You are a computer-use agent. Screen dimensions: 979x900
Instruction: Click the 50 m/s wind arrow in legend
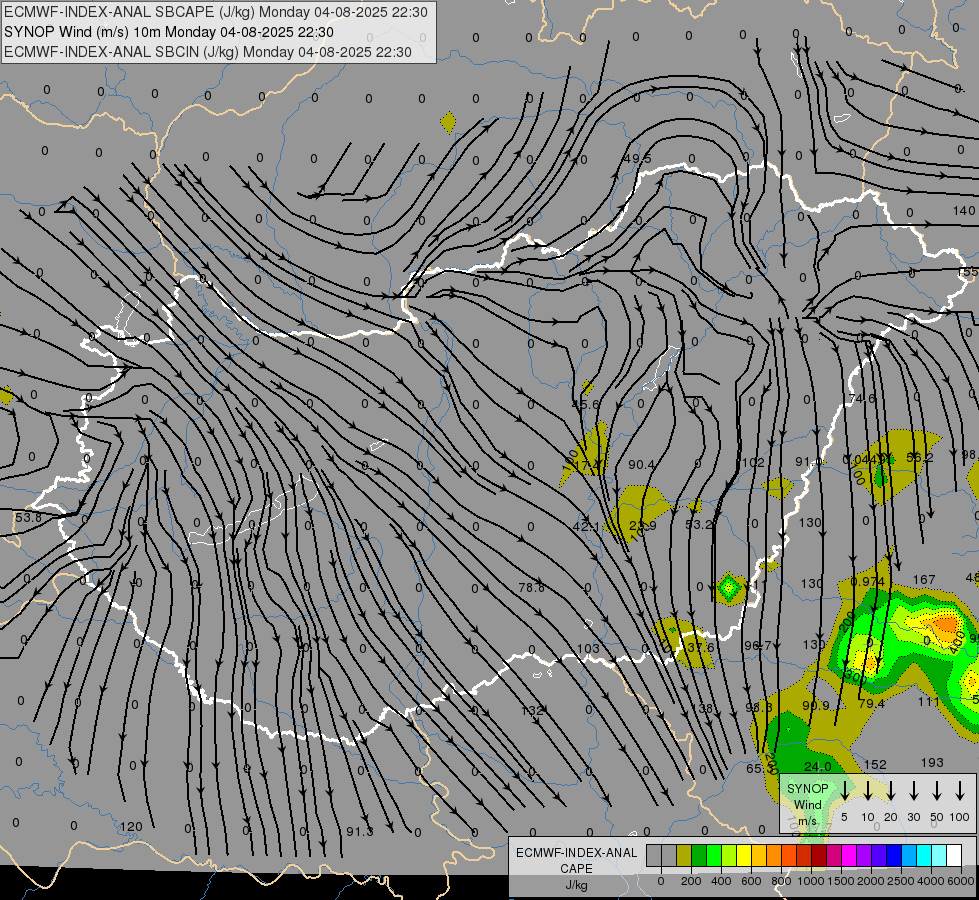[937, 790]
